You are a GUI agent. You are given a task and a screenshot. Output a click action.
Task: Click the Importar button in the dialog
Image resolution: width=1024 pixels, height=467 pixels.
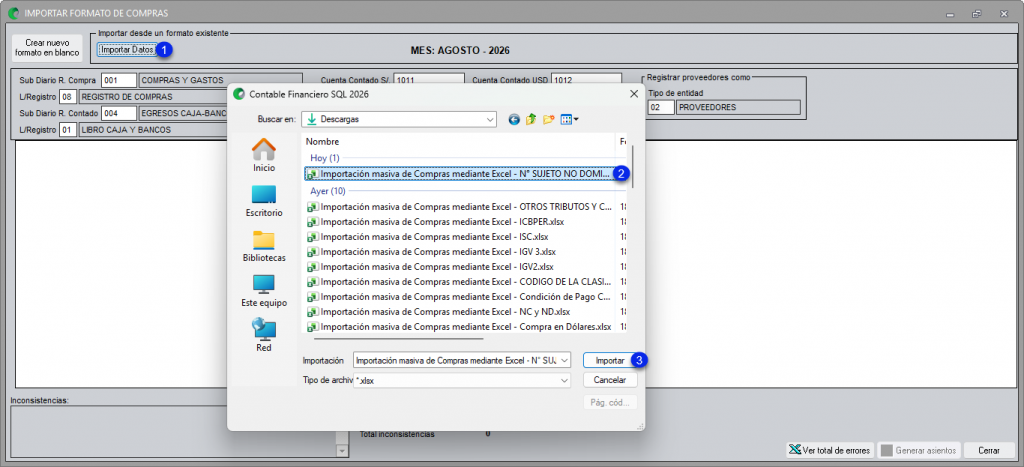click(610, 360)
